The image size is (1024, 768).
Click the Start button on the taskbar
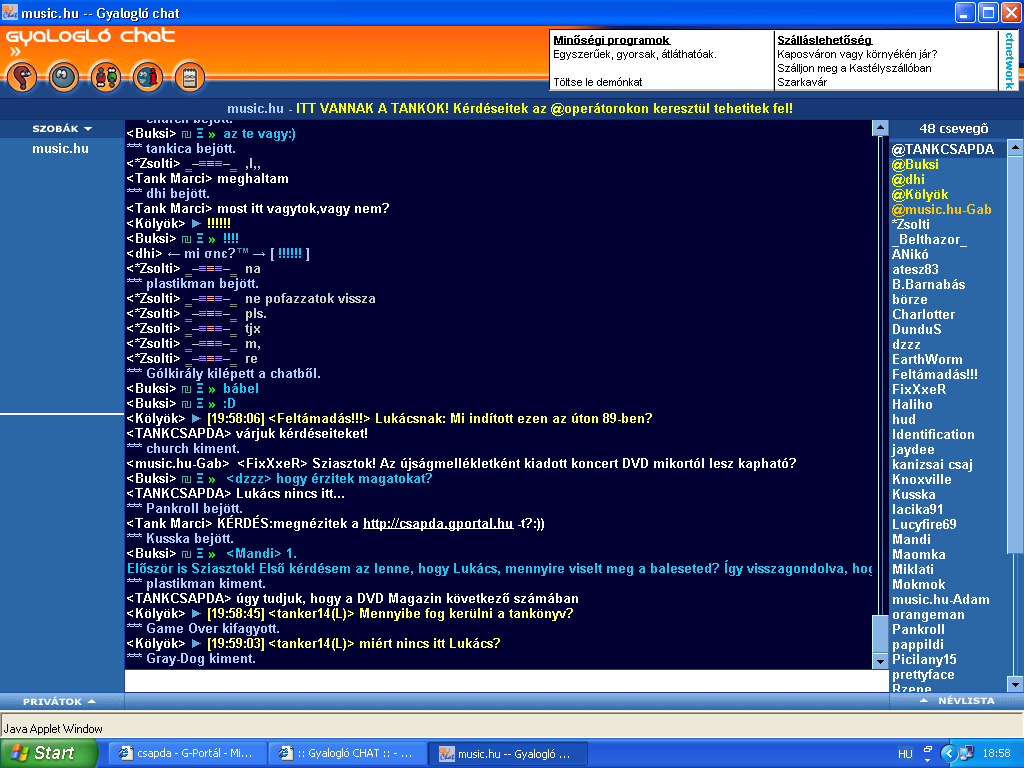(47, 753)
